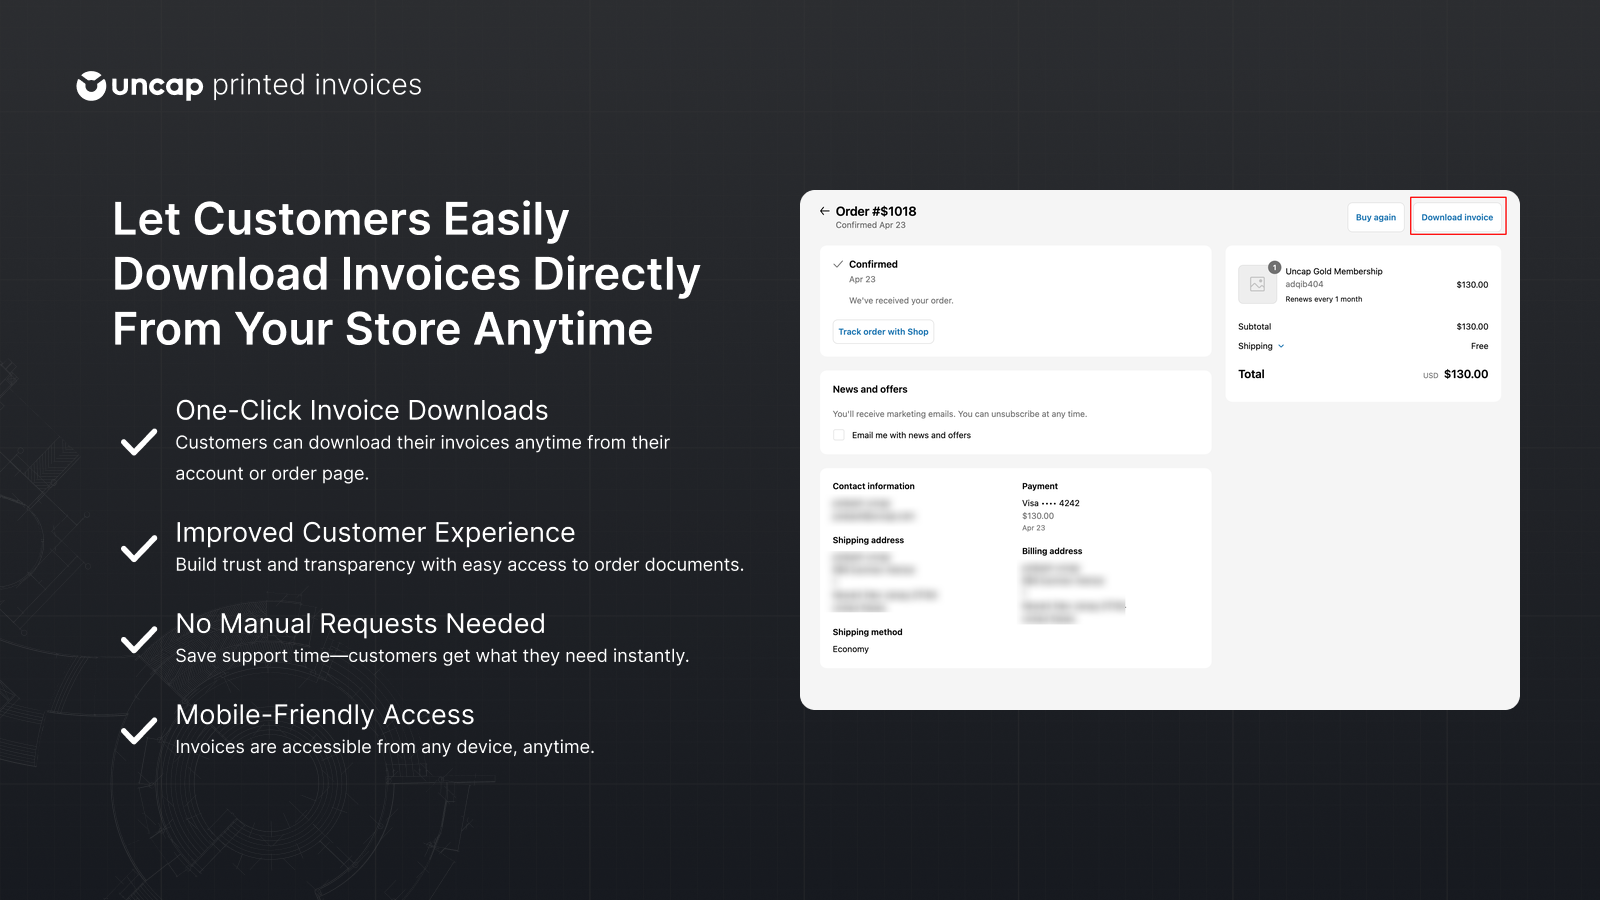Expand the Shipping cost dropdown

point(1281,346)
